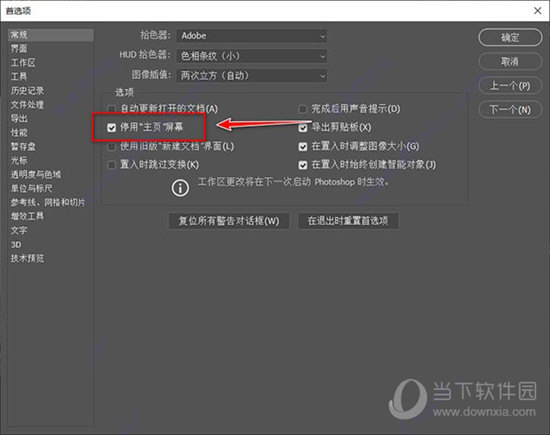Switch to 工作区 preferences
The width and height of the screenshot is (550, 435).
(x=23, y=63)
